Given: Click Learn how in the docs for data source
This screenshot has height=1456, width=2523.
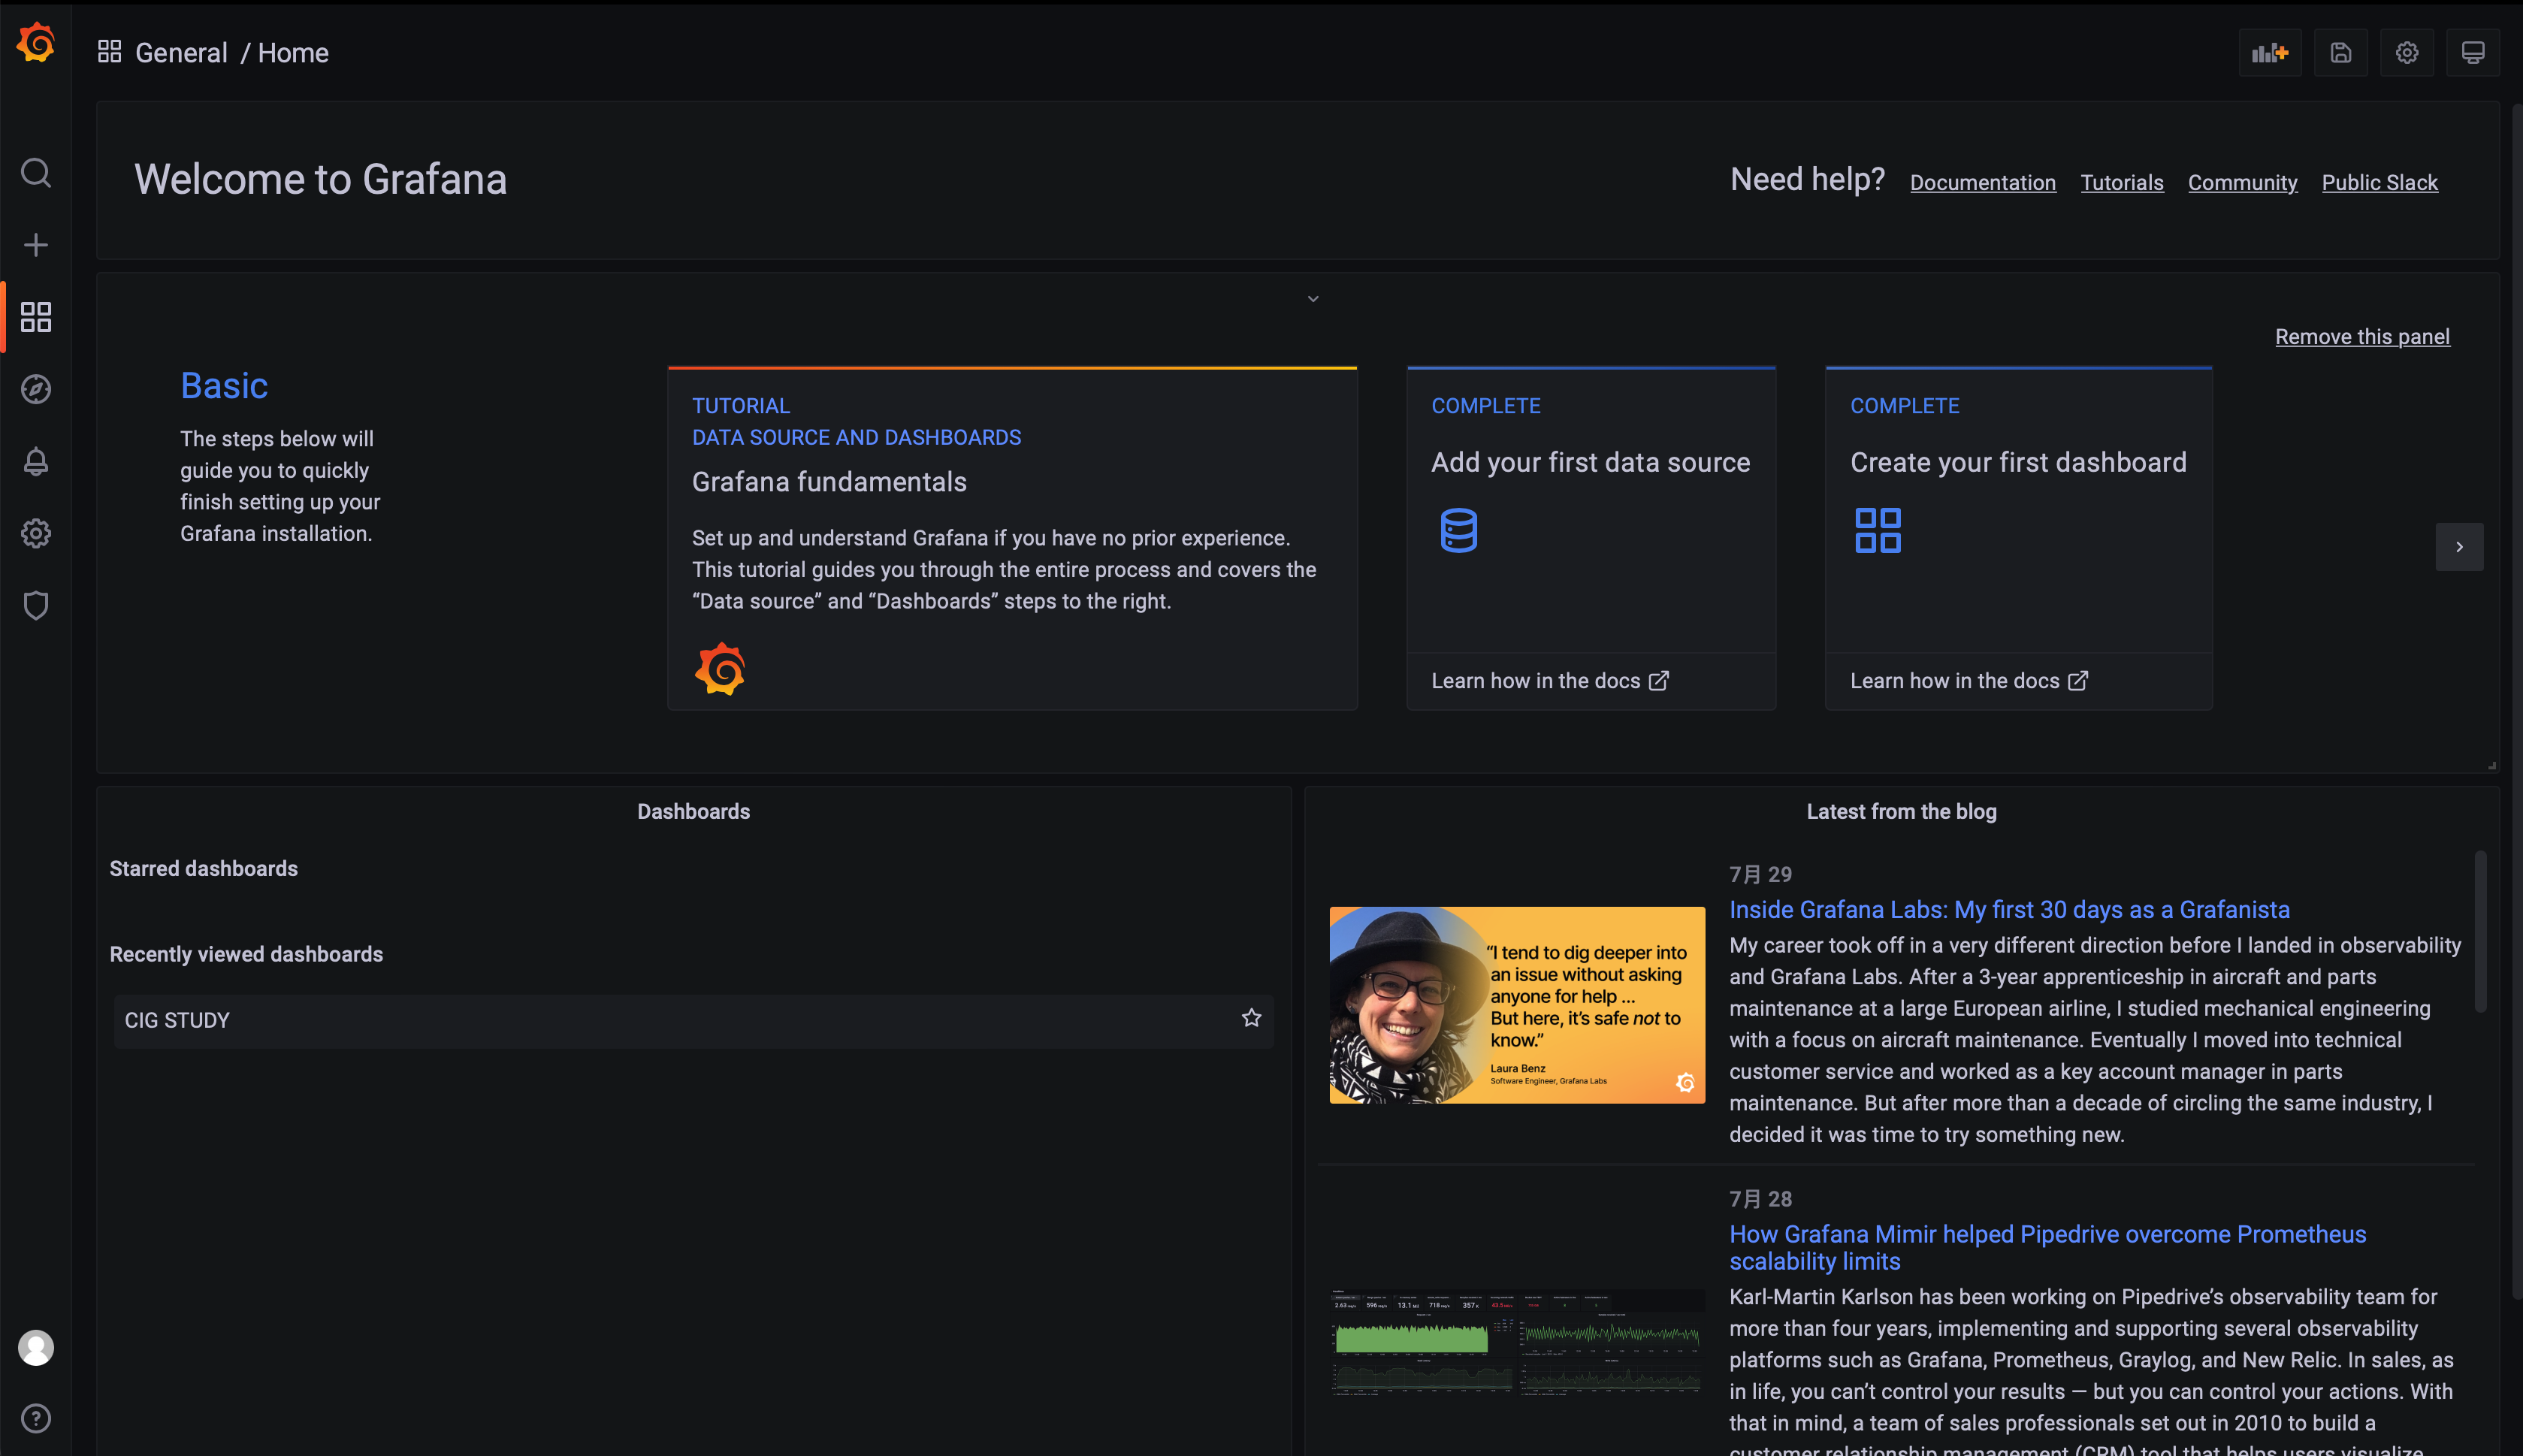Looking at the screenshot, I should point(1549,681).
